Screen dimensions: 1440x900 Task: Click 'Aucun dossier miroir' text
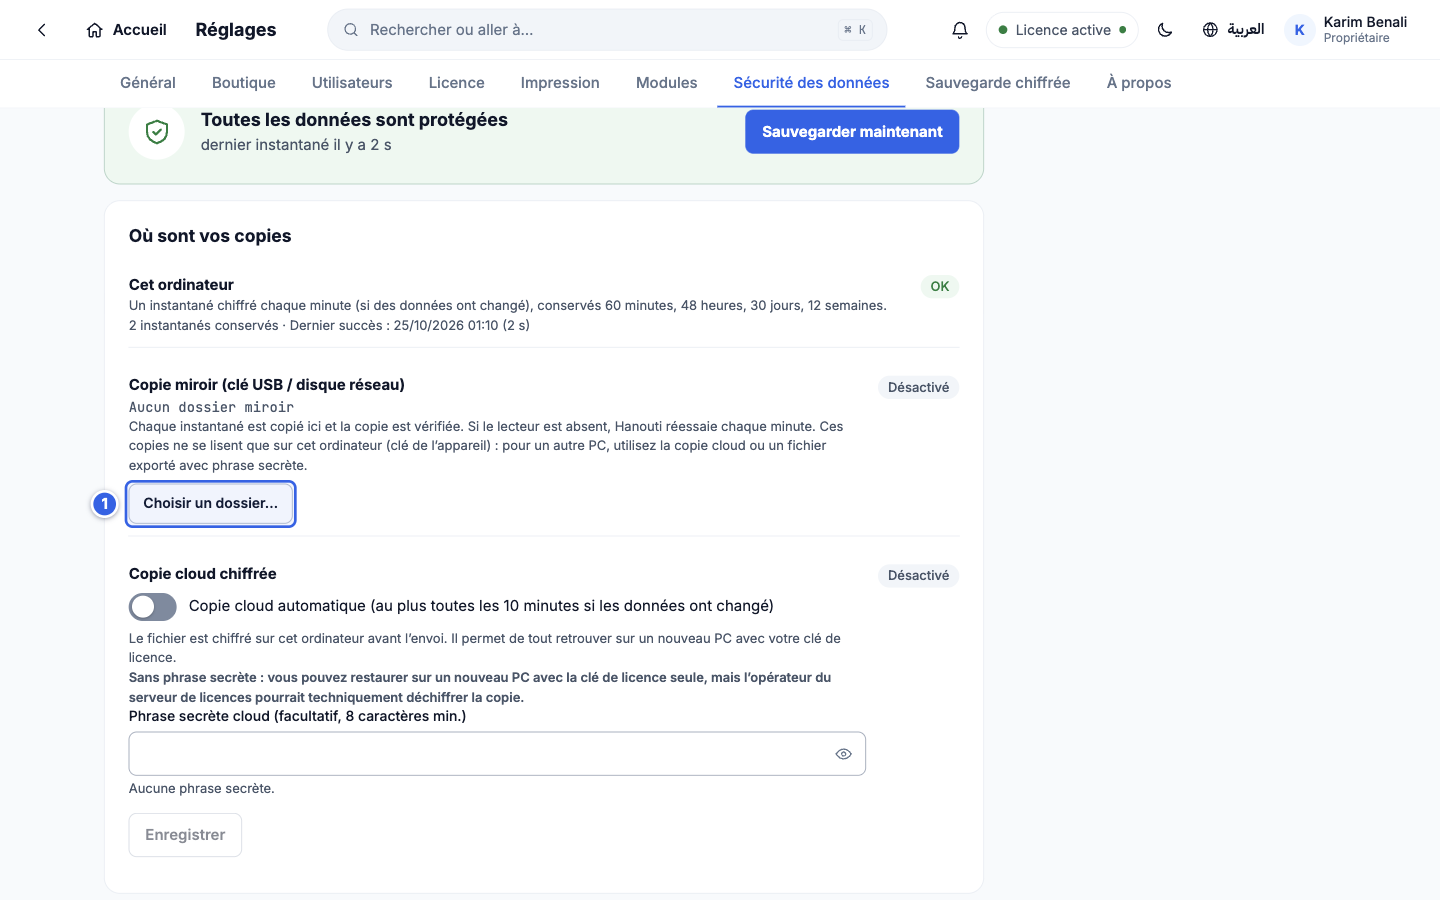pos(211,407)
